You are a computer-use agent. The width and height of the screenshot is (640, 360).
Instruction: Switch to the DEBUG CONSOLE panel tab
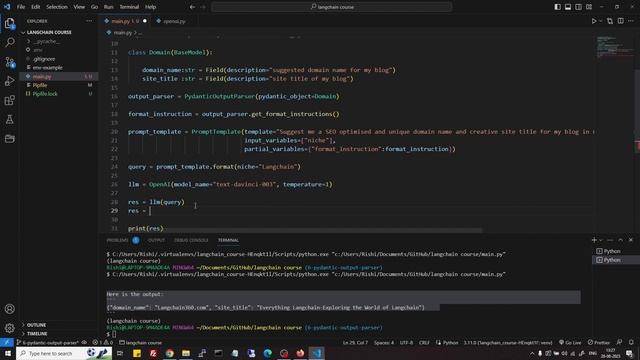[x=191, y=240]
